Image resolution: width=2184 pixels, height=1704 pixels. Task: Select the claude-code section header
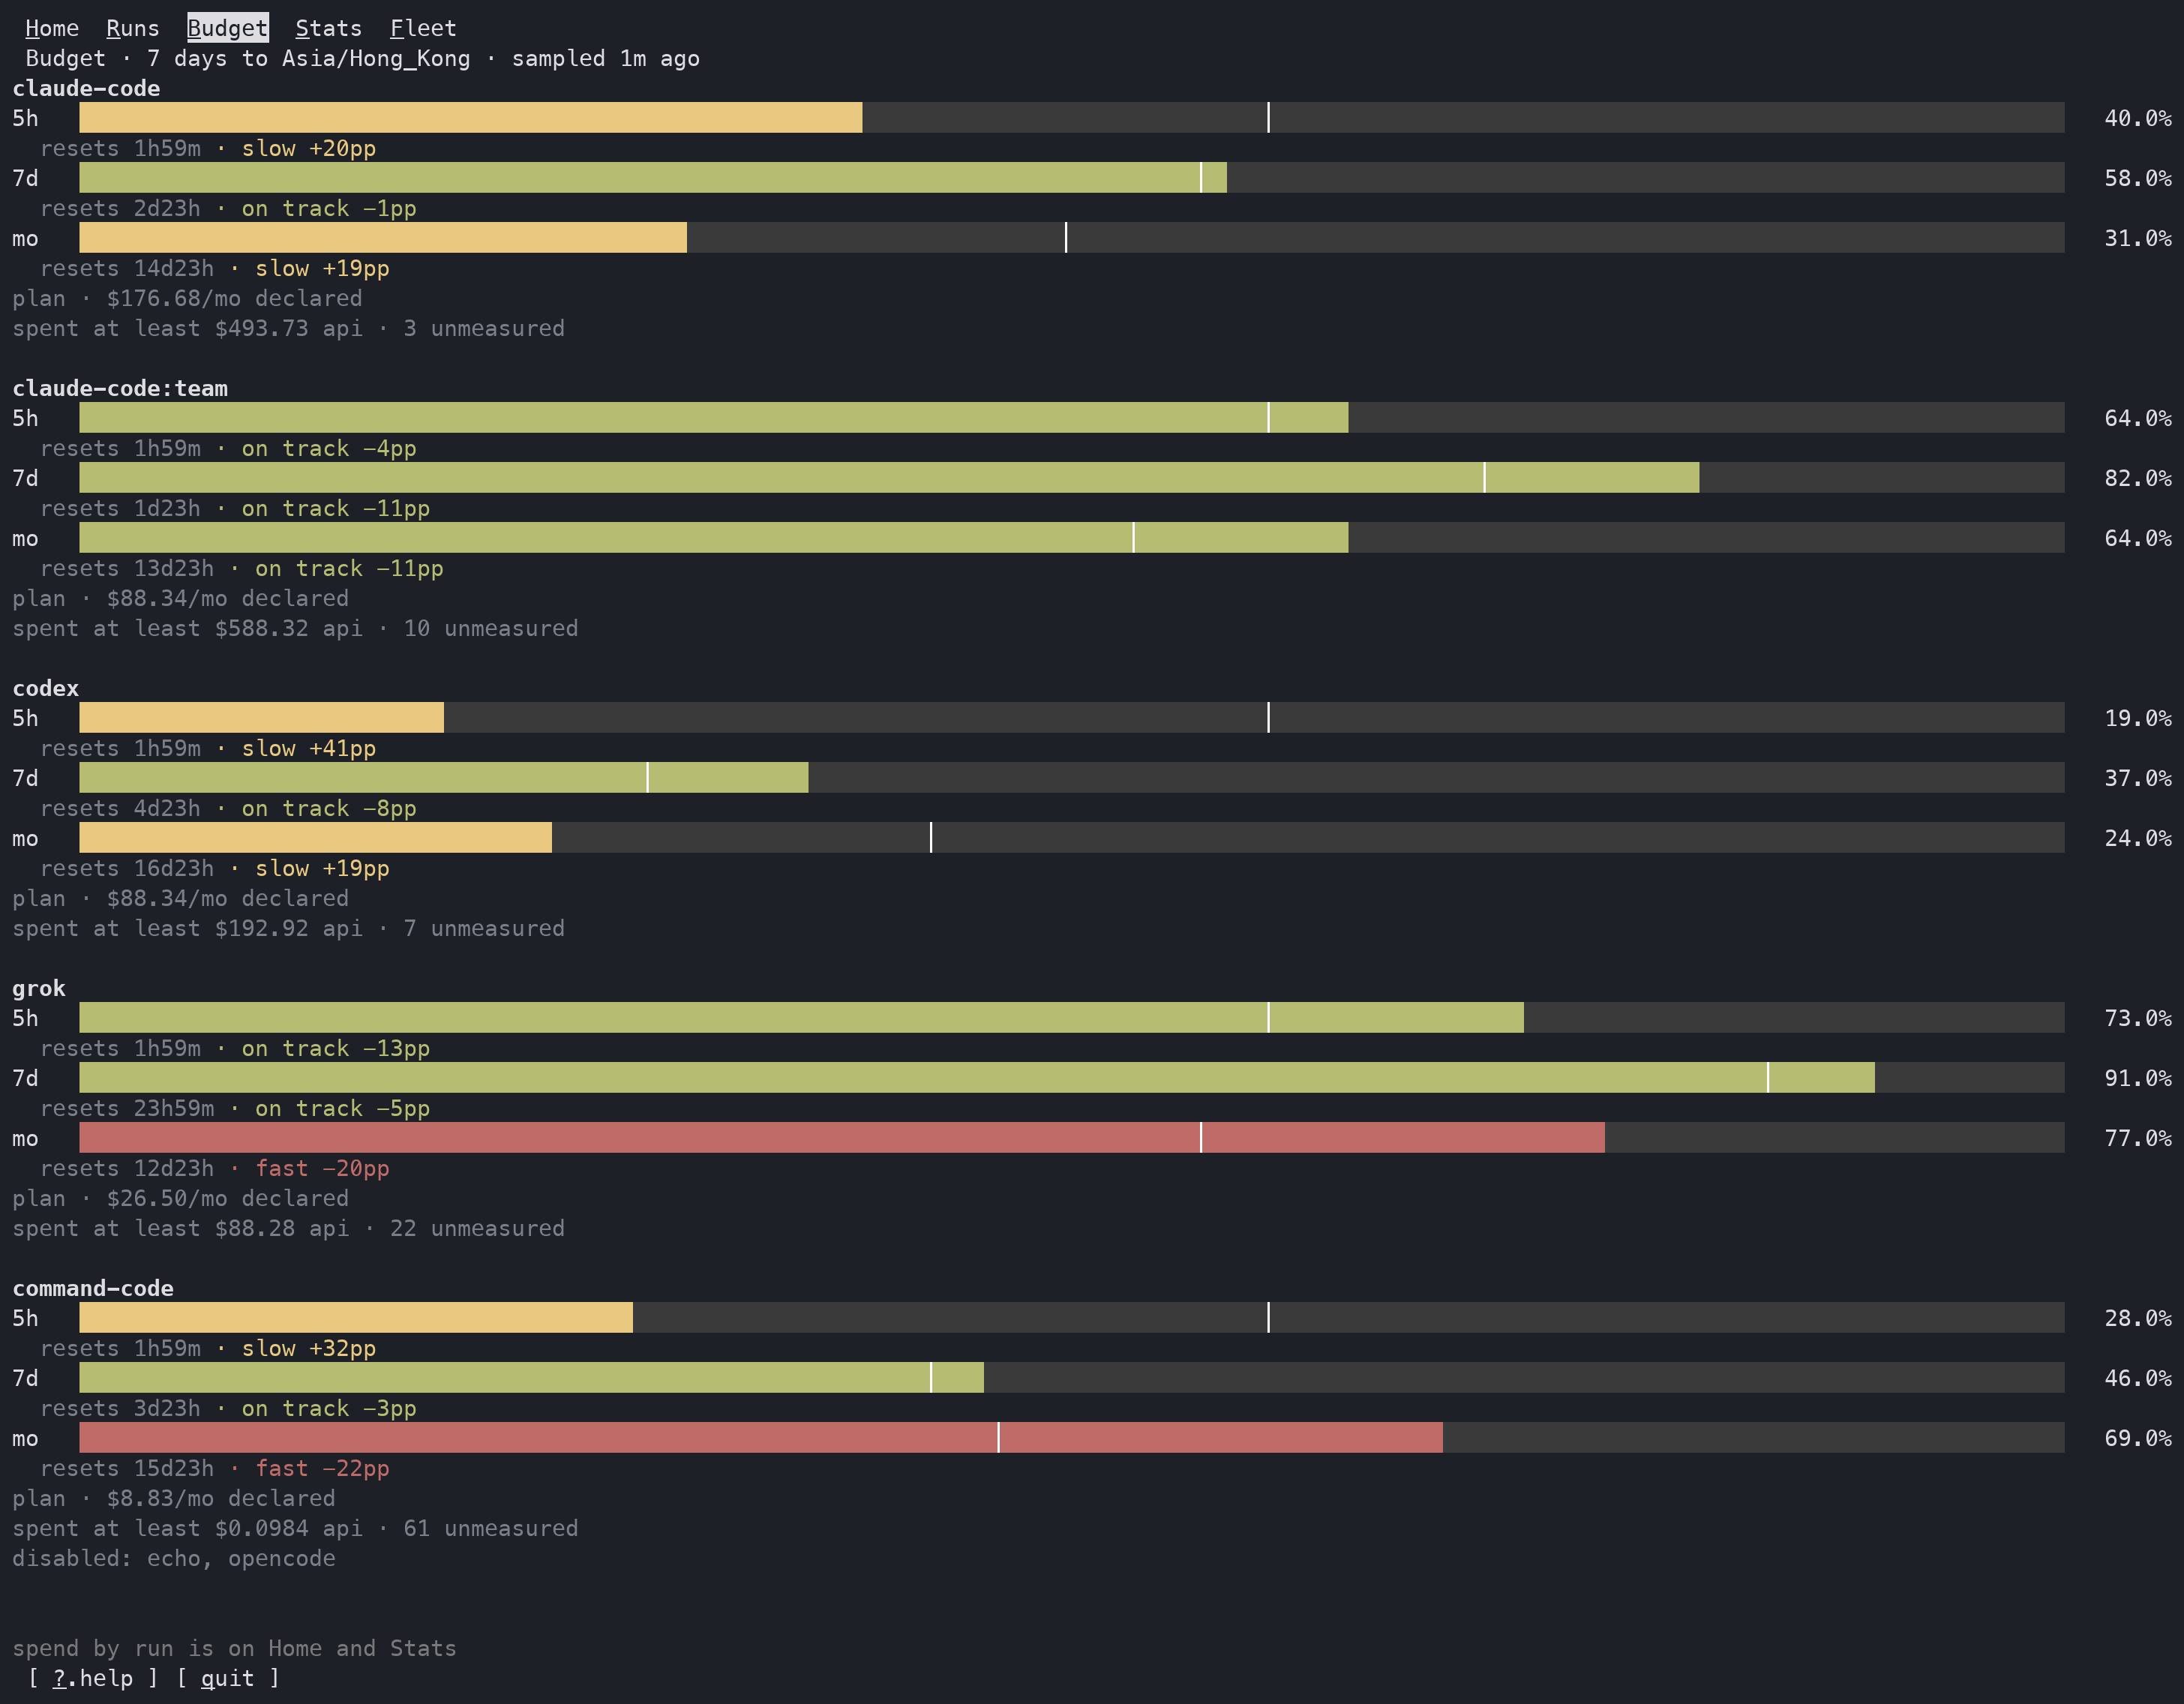click(86, 88)
